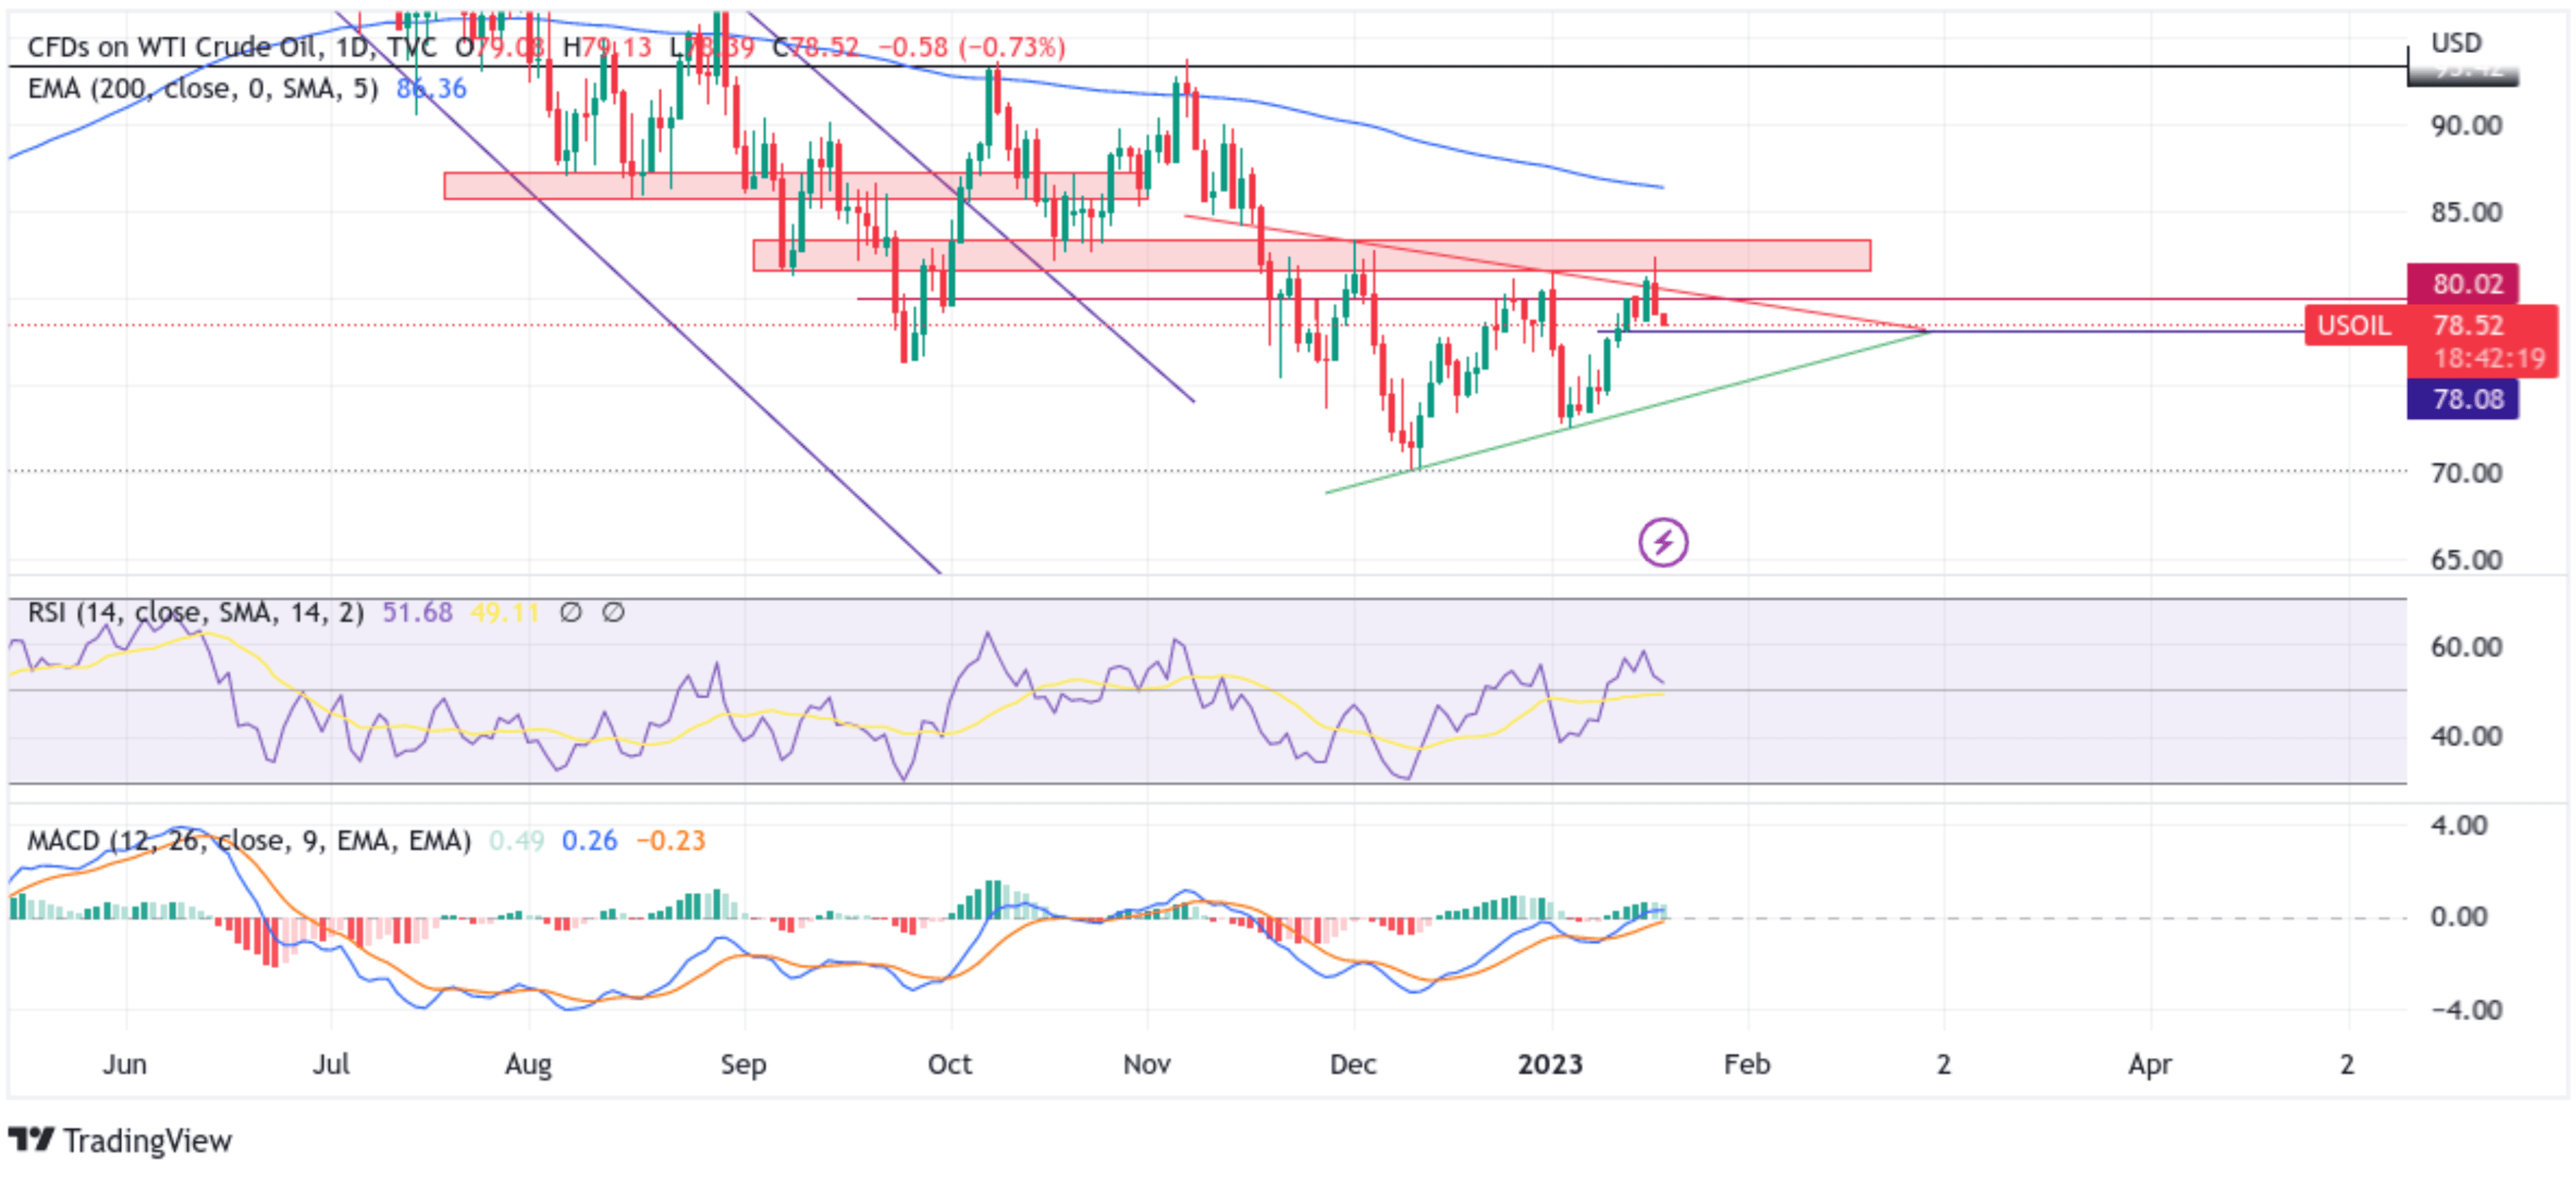Click the first empty-set symbol in the RSI legend
The image size is (2576, 1191).
(570, 612)
